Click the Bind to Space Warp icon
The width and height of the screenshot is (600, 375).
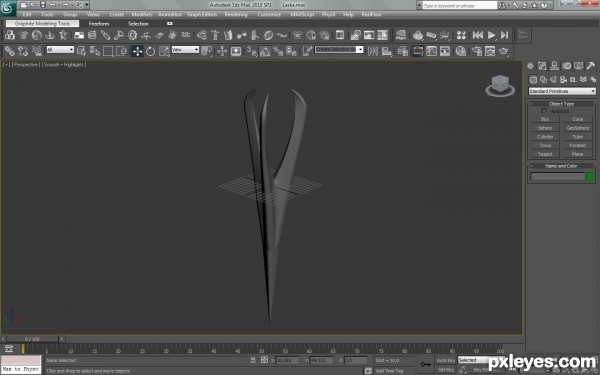tap(37, 51)
